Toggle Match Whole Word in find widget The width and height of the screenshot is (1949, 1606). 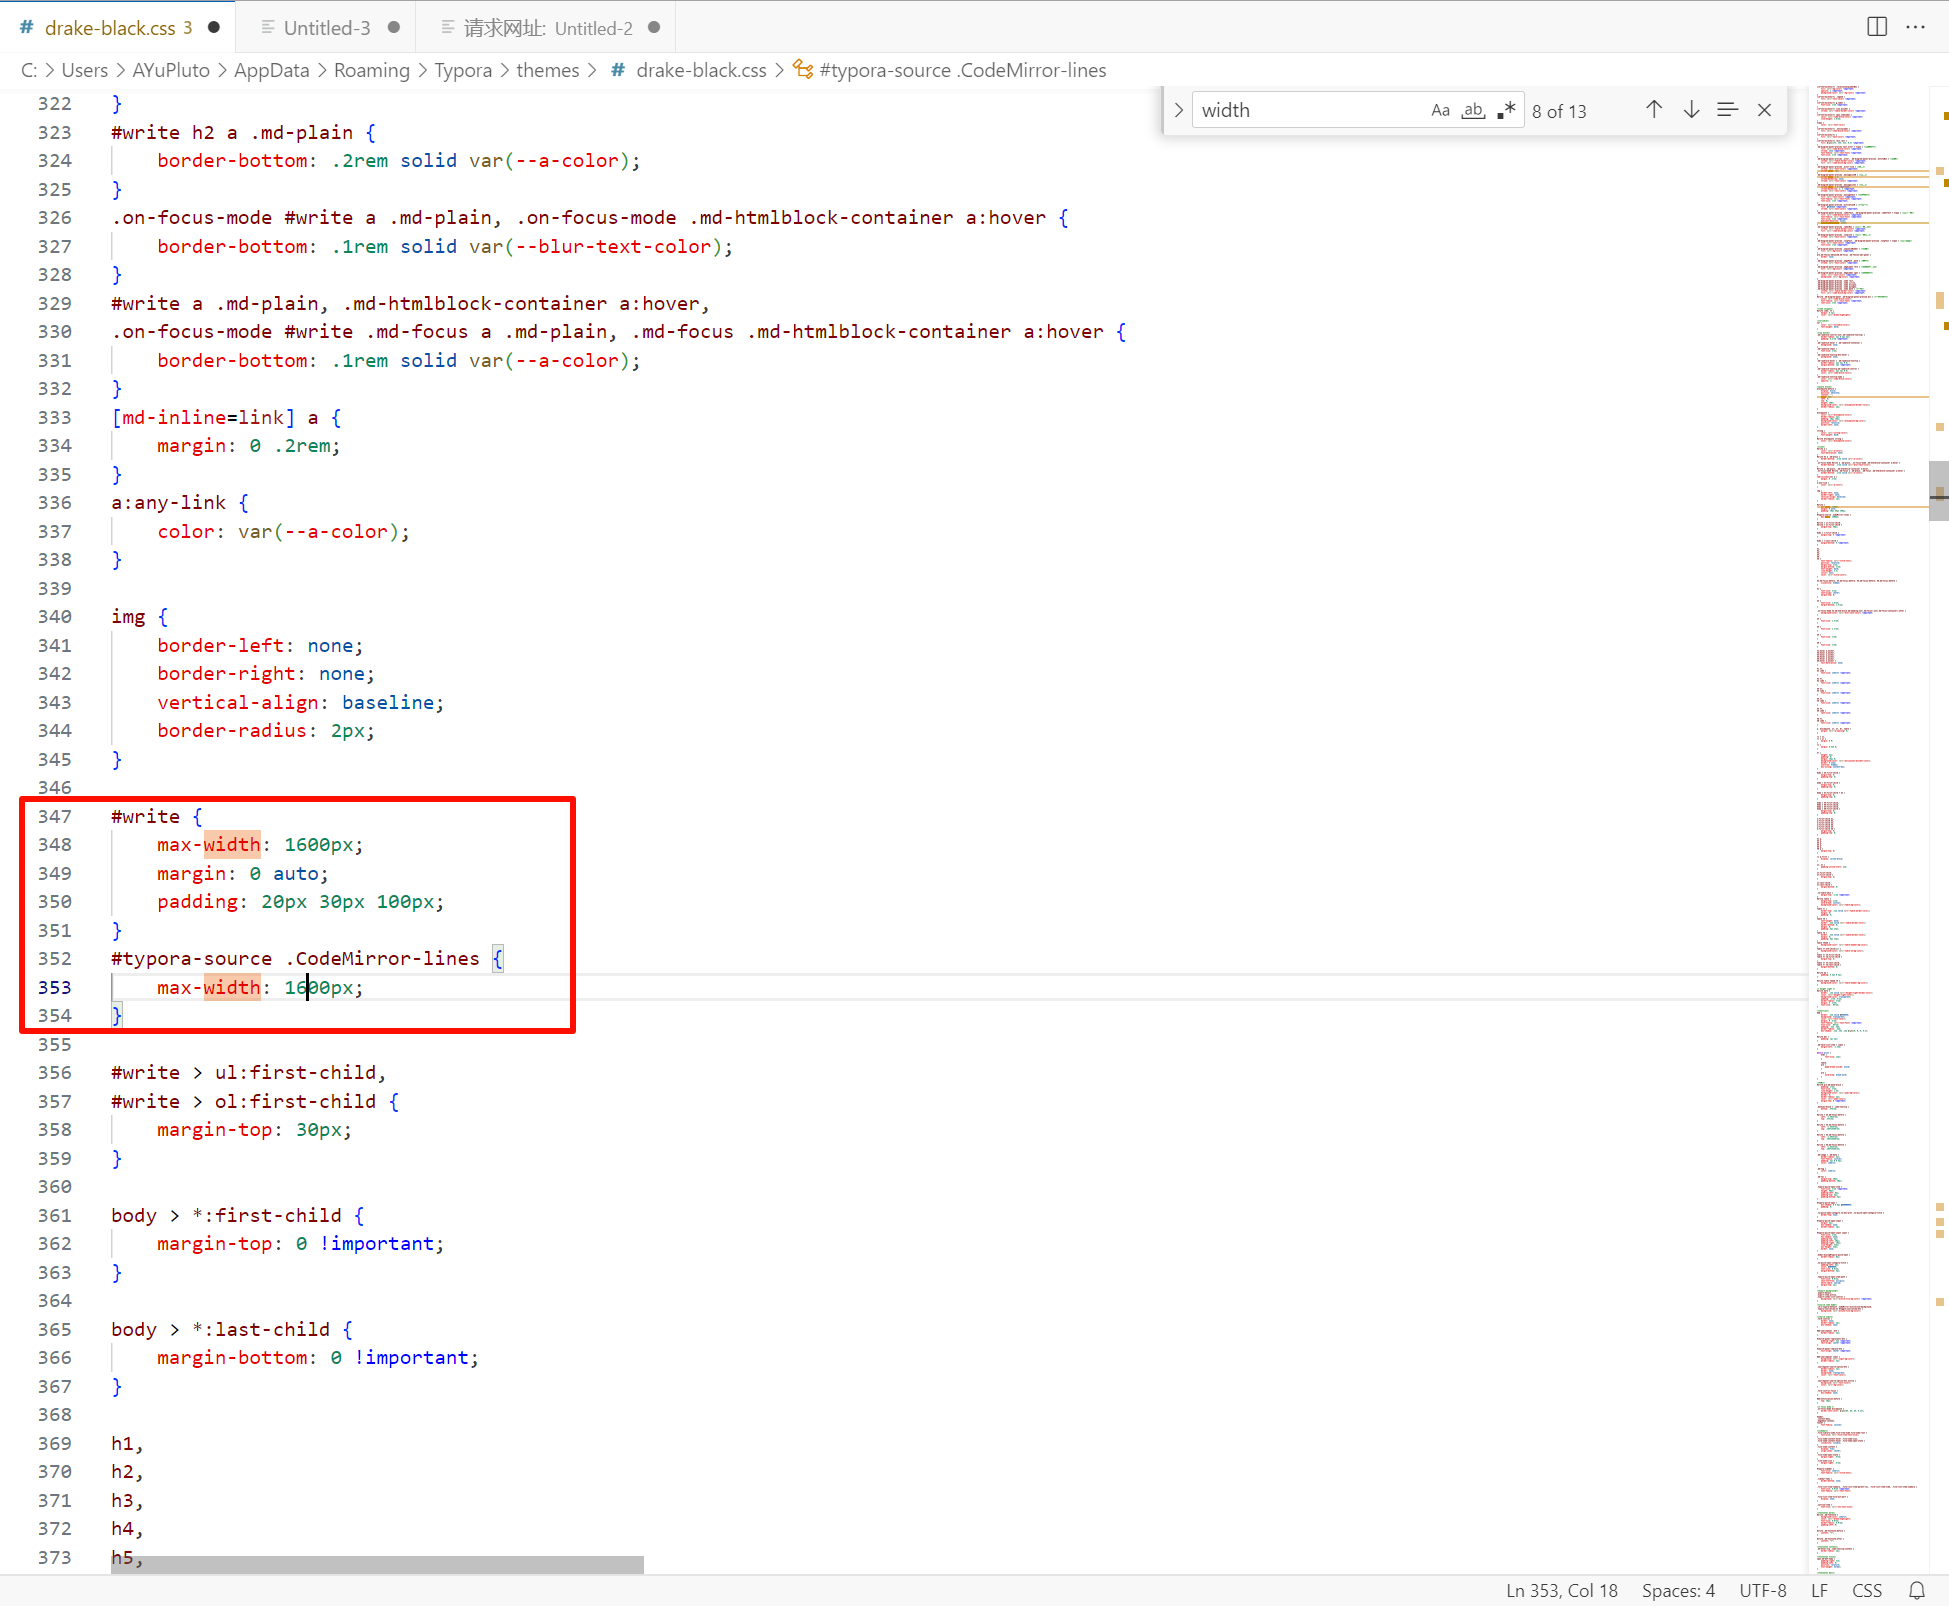(x=1473, y=110)
